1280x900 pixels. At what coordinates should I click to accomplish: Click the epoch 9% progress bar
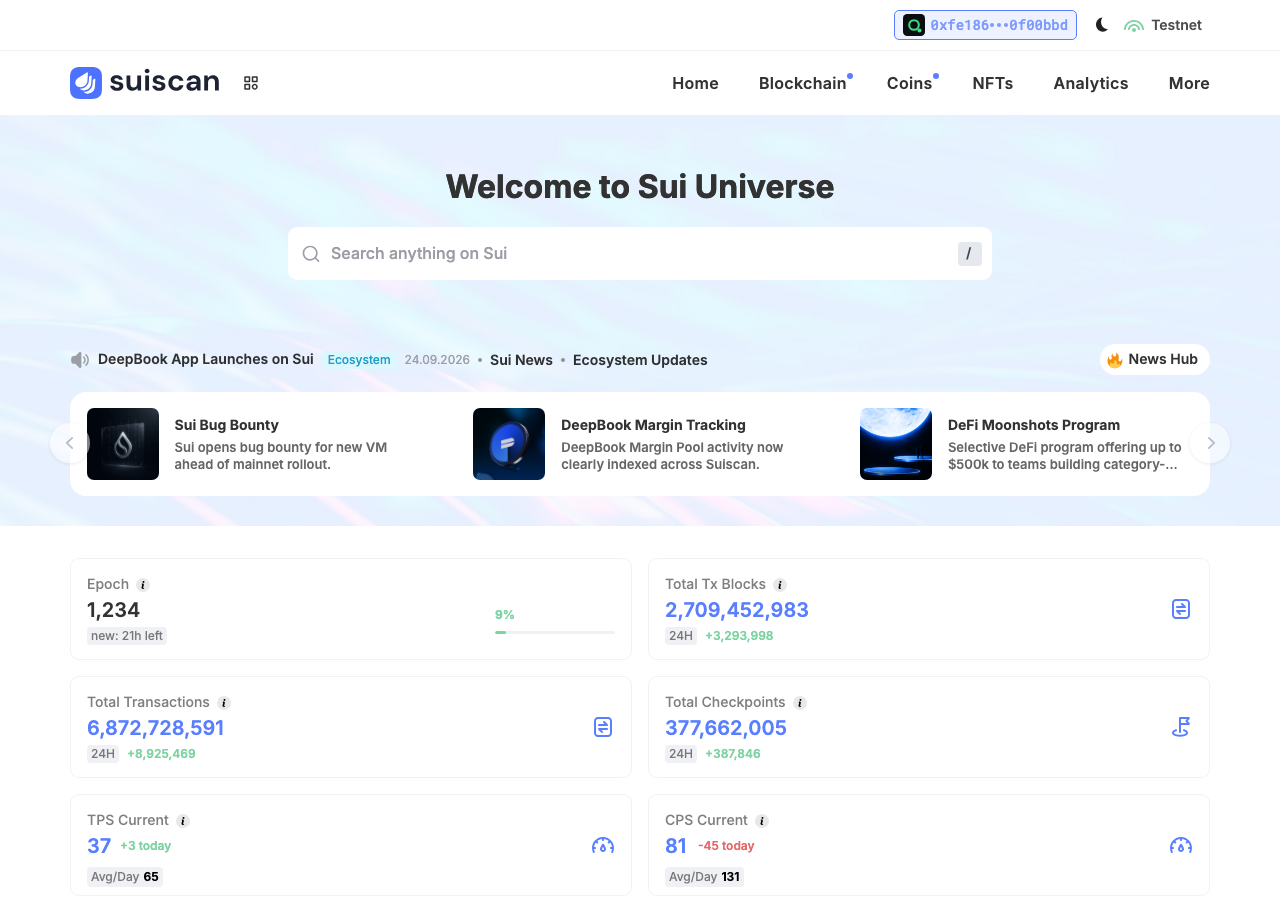555,632
